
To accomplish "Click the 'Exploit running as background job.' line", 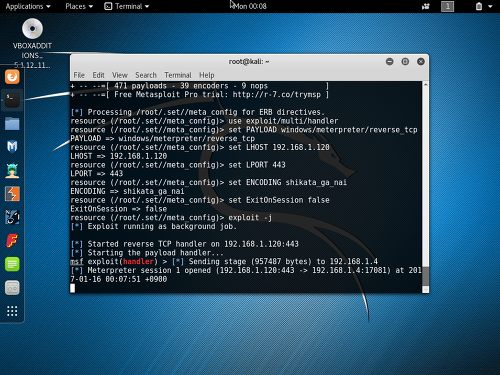I will click(154, 227).
